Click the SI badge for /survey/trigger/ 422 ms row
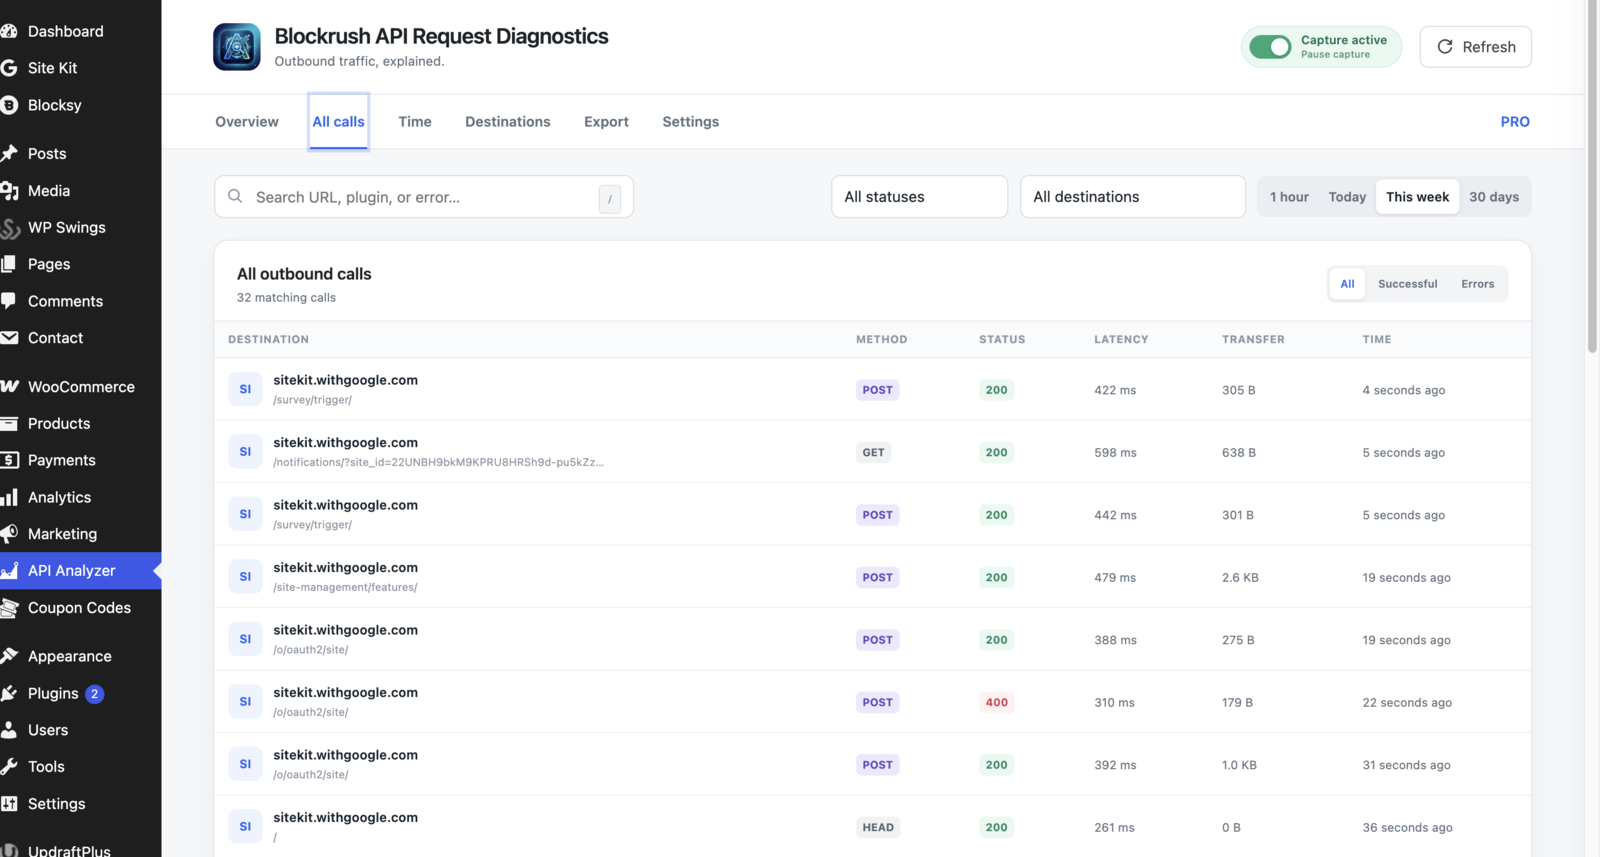Viewport: 1600px width, 857px height. tap(245, 389)
